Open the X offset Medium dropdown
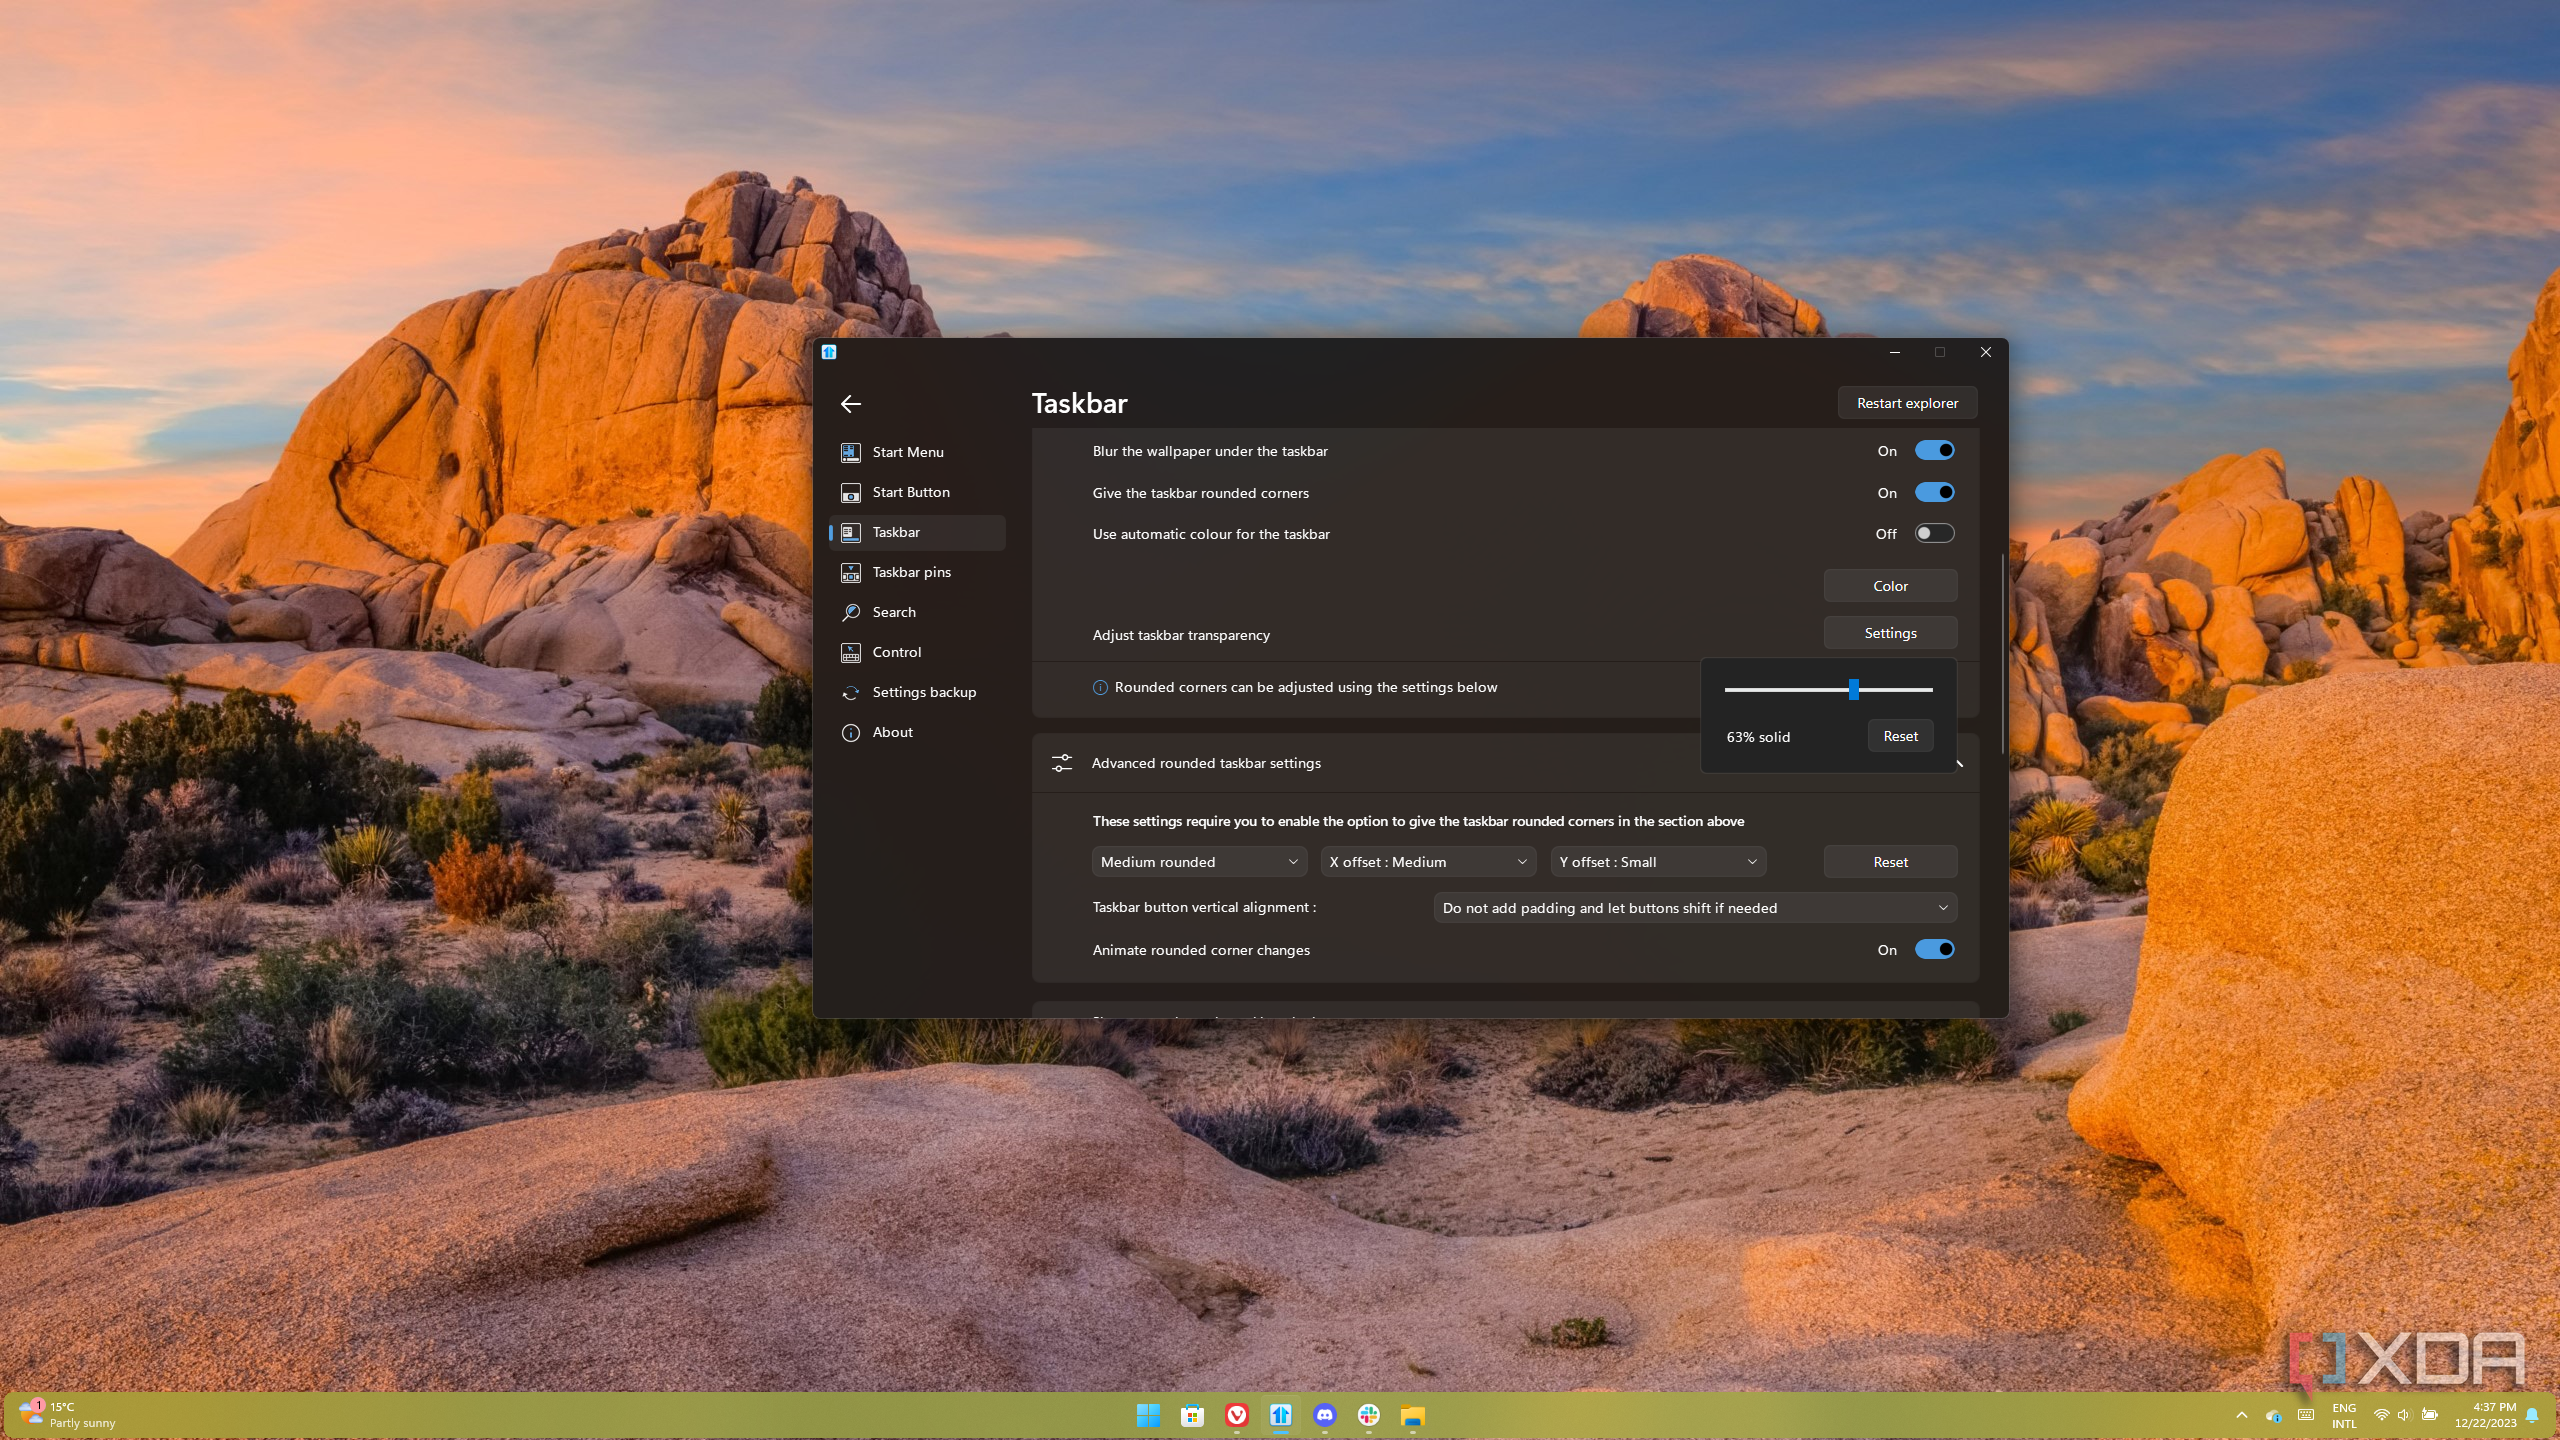The height and width of the screenshot is (1440, 2560). (1428, 862)
